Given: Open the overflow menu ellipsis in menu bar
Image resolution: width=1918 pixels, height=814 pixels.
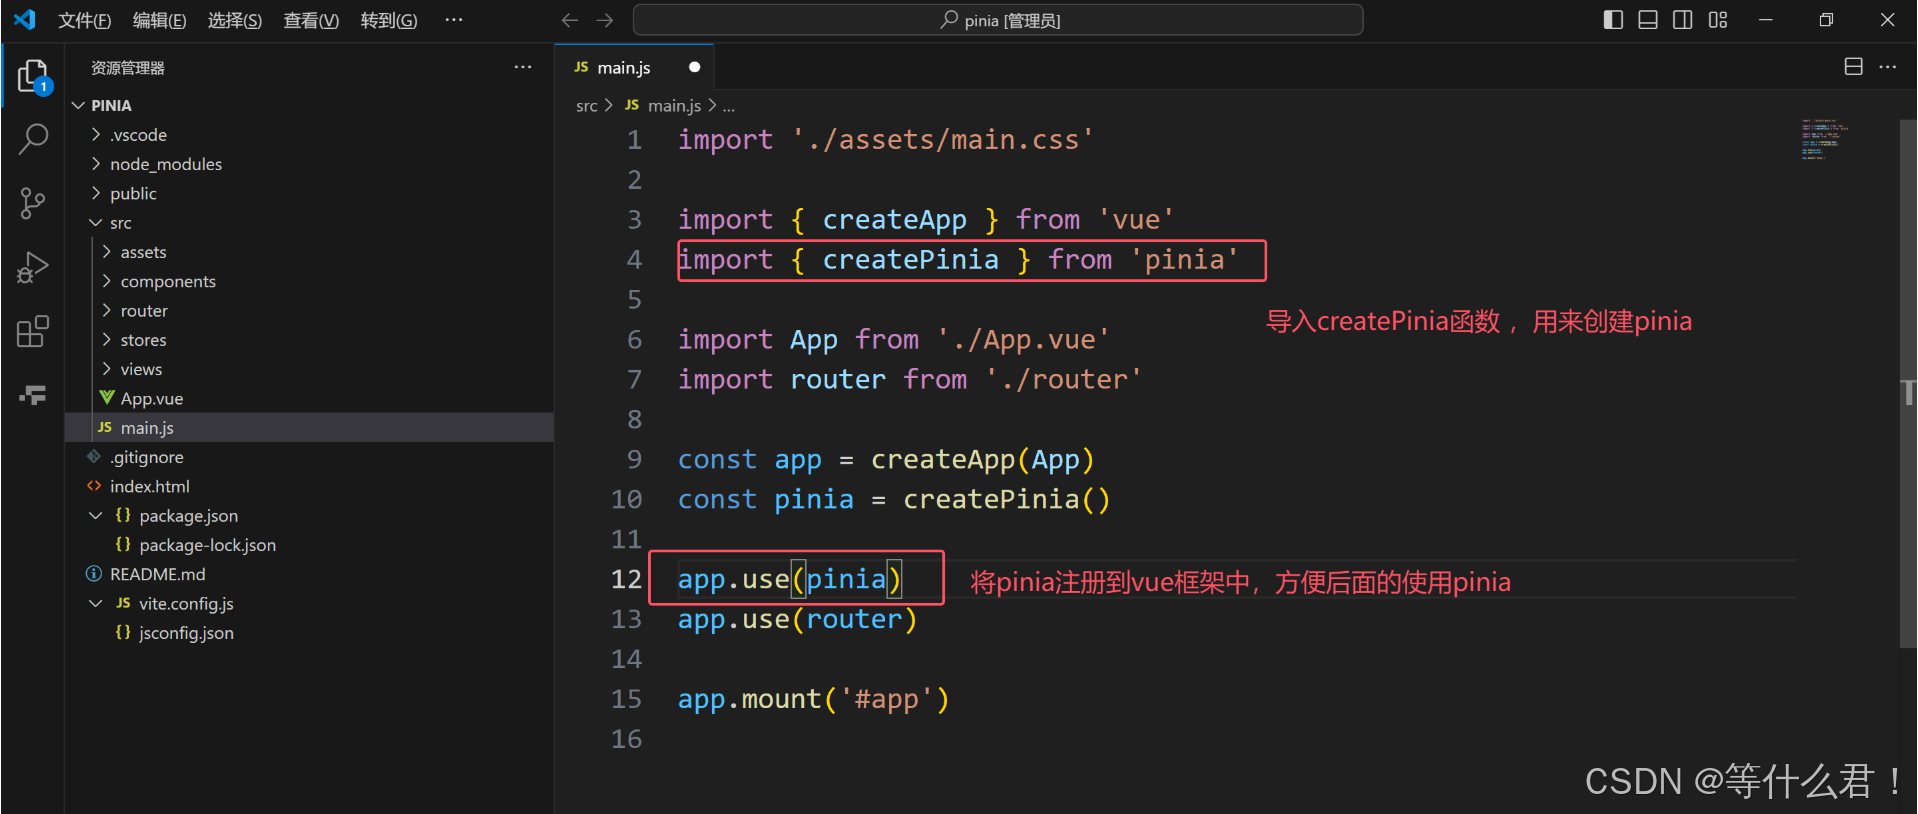Looking at the screenshot, I should point(454,20).
